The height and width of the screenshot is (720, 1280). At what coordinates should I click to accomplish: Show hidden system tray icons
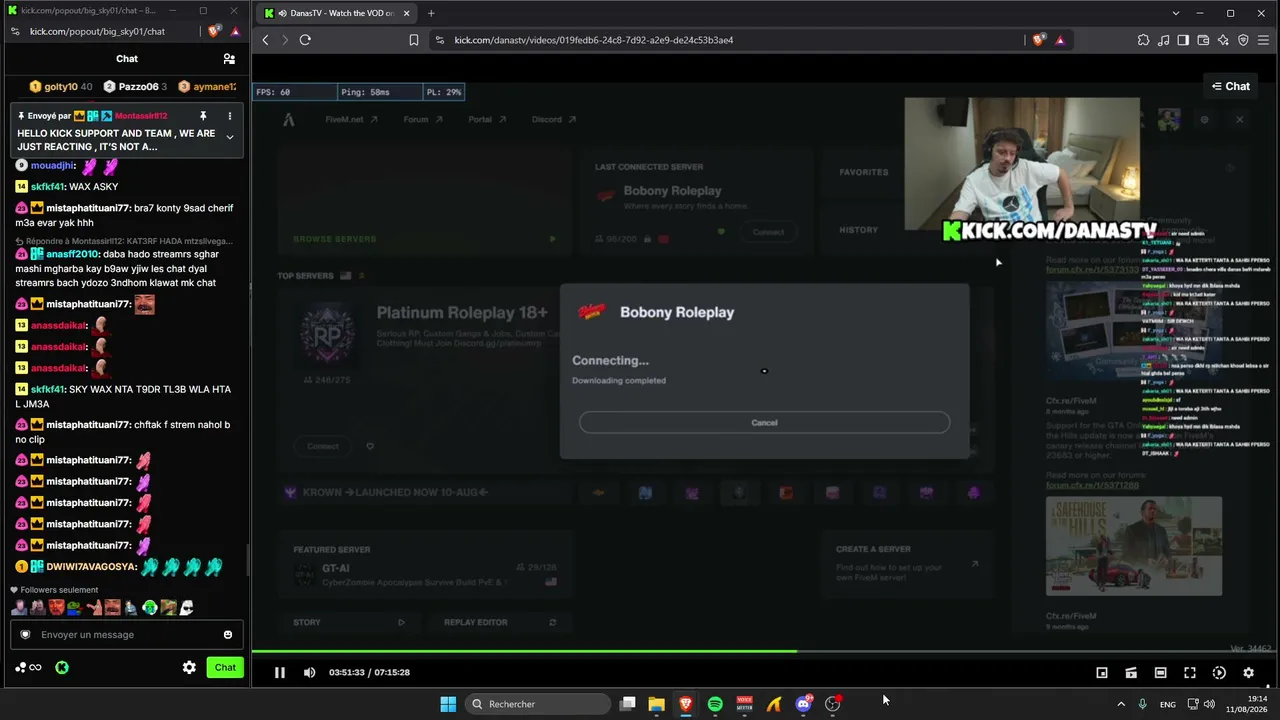tap(1121, 704)
